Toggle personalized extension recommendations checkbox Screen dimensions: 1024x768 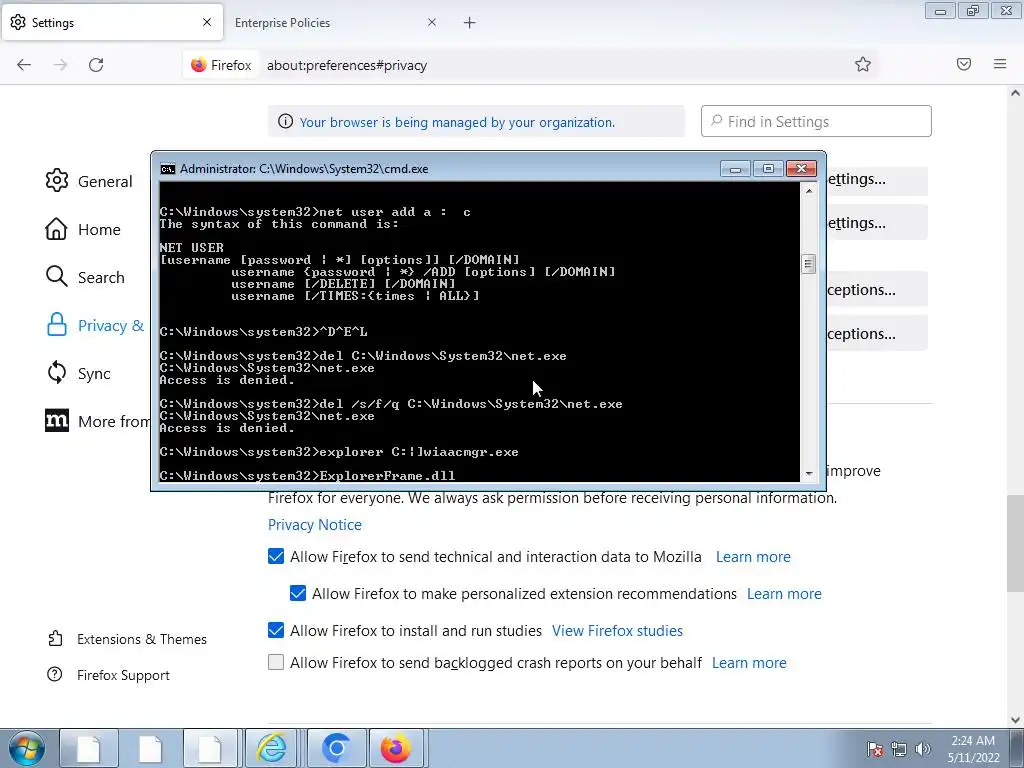pos(298,593)
